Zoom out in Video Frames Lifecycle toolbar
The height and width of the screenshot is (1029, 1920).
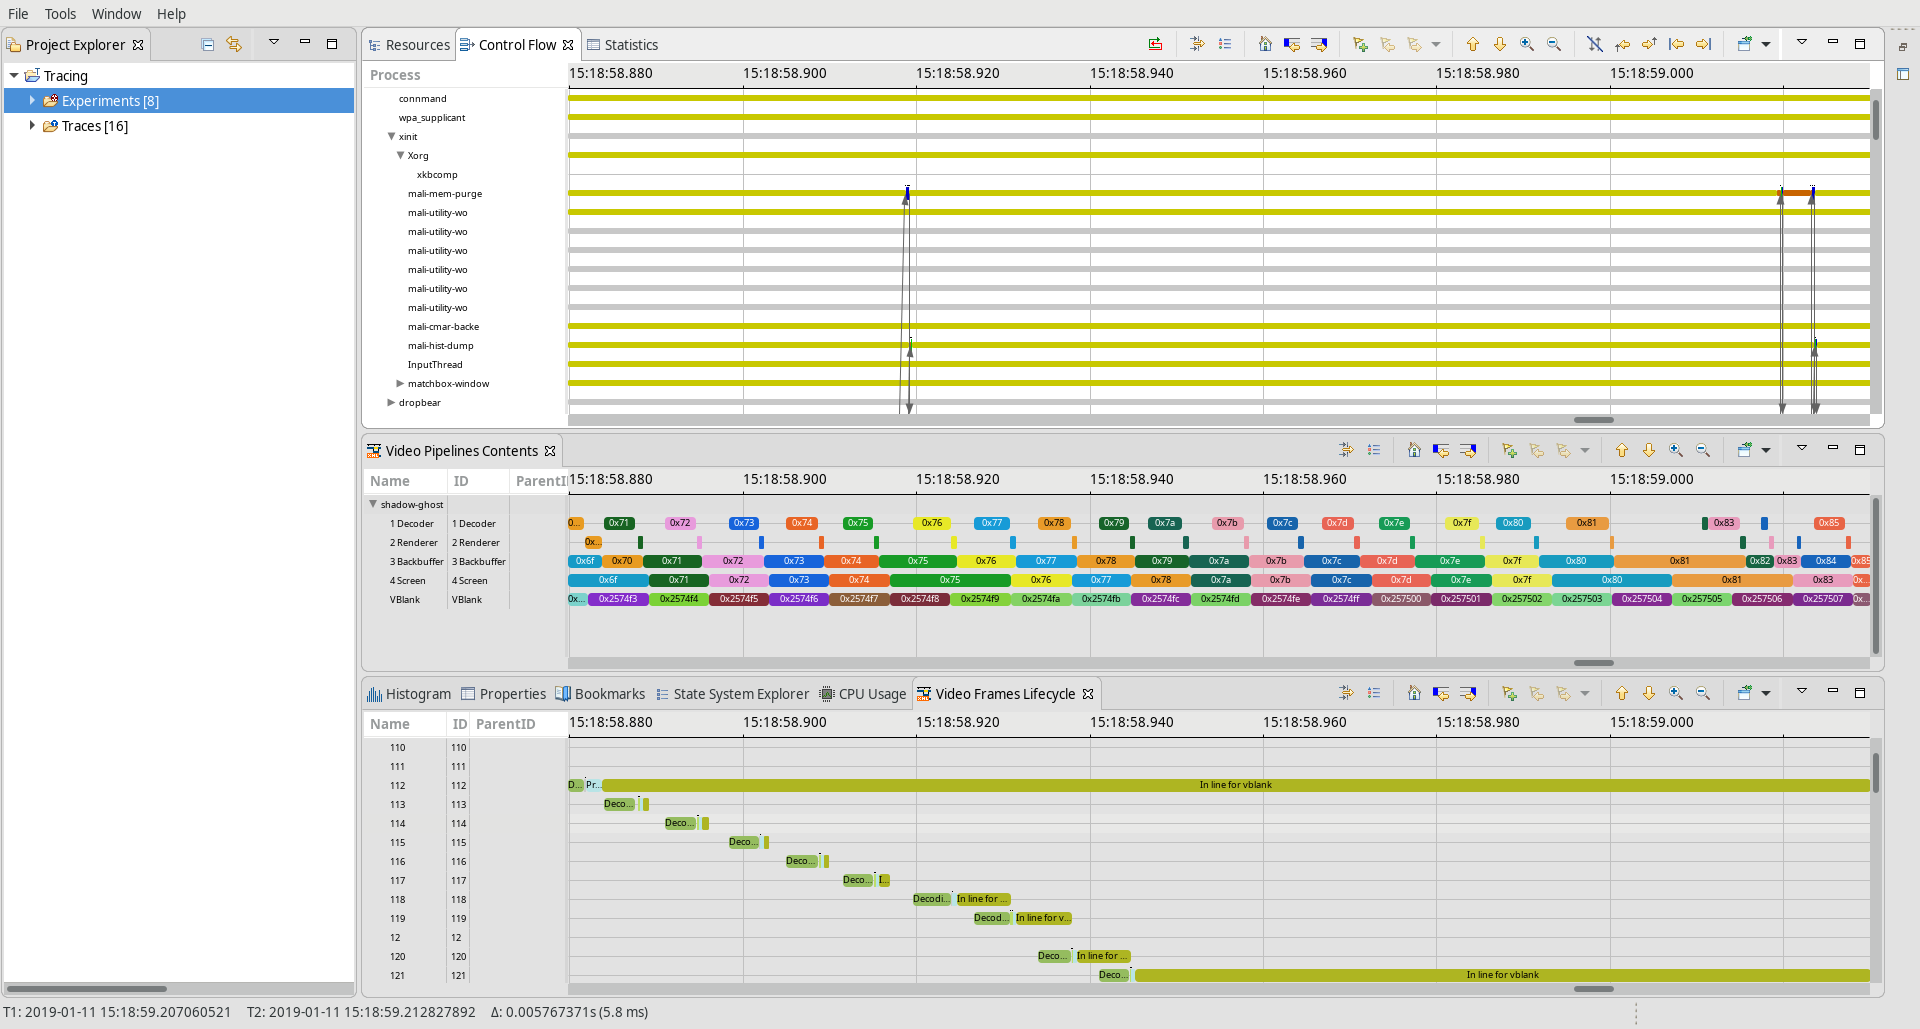tap(1703, 693)
